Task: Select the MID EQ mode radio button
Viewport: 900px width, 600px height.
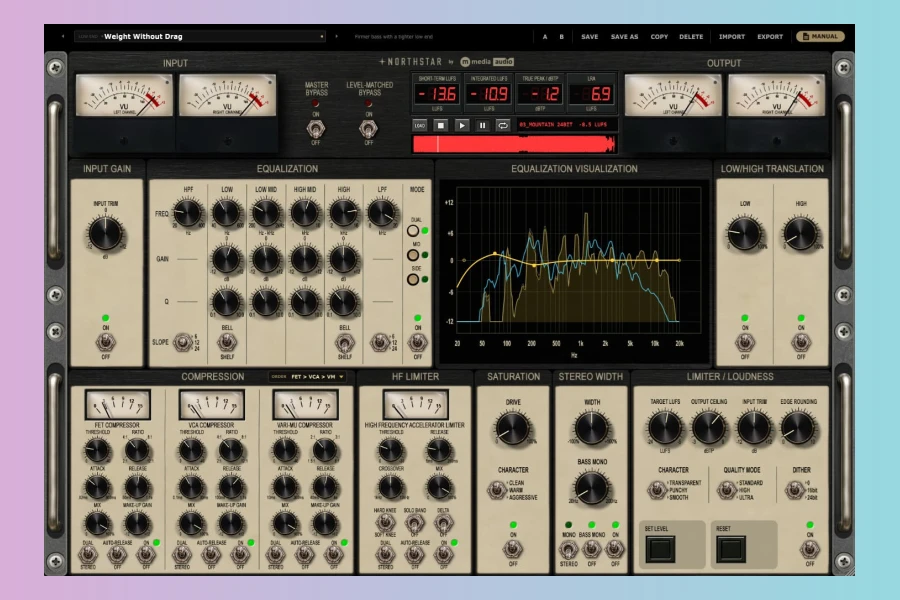Action: (413, 255)
